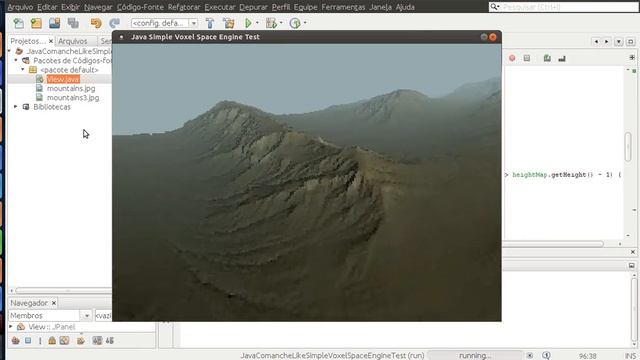The image size is (640, 360).
Task: Open the Membros dropdown in Navigator
Action: (87, 316)
